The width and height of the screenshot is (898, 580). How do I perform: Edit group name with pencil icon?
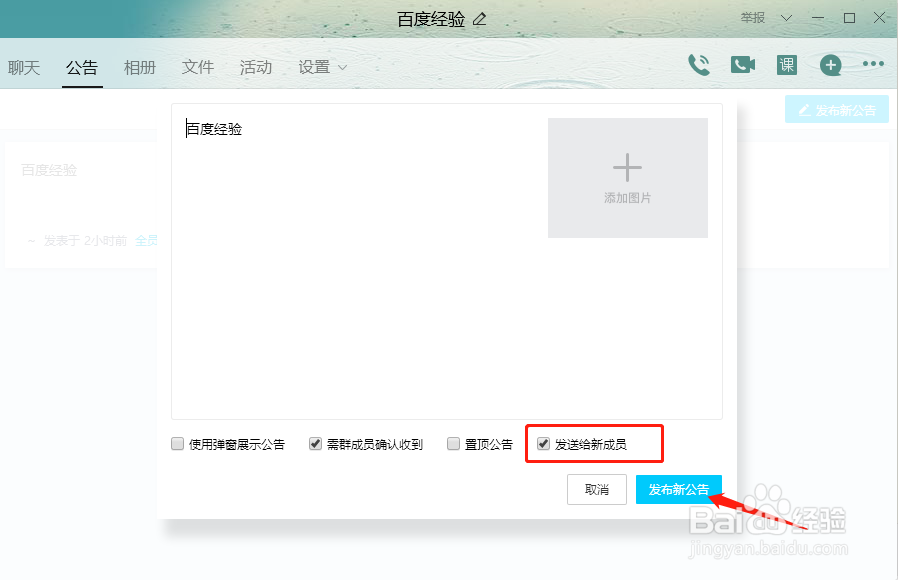click(479, 19)
